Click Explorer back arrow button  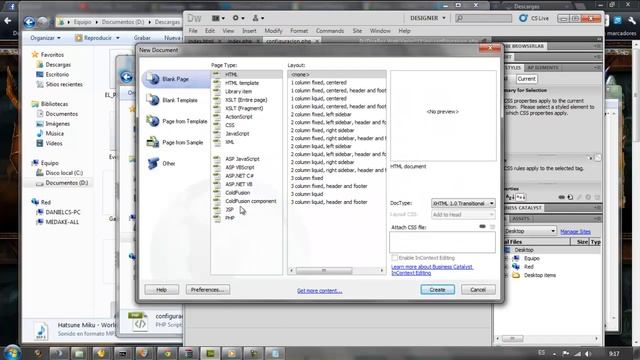(29, 22)
